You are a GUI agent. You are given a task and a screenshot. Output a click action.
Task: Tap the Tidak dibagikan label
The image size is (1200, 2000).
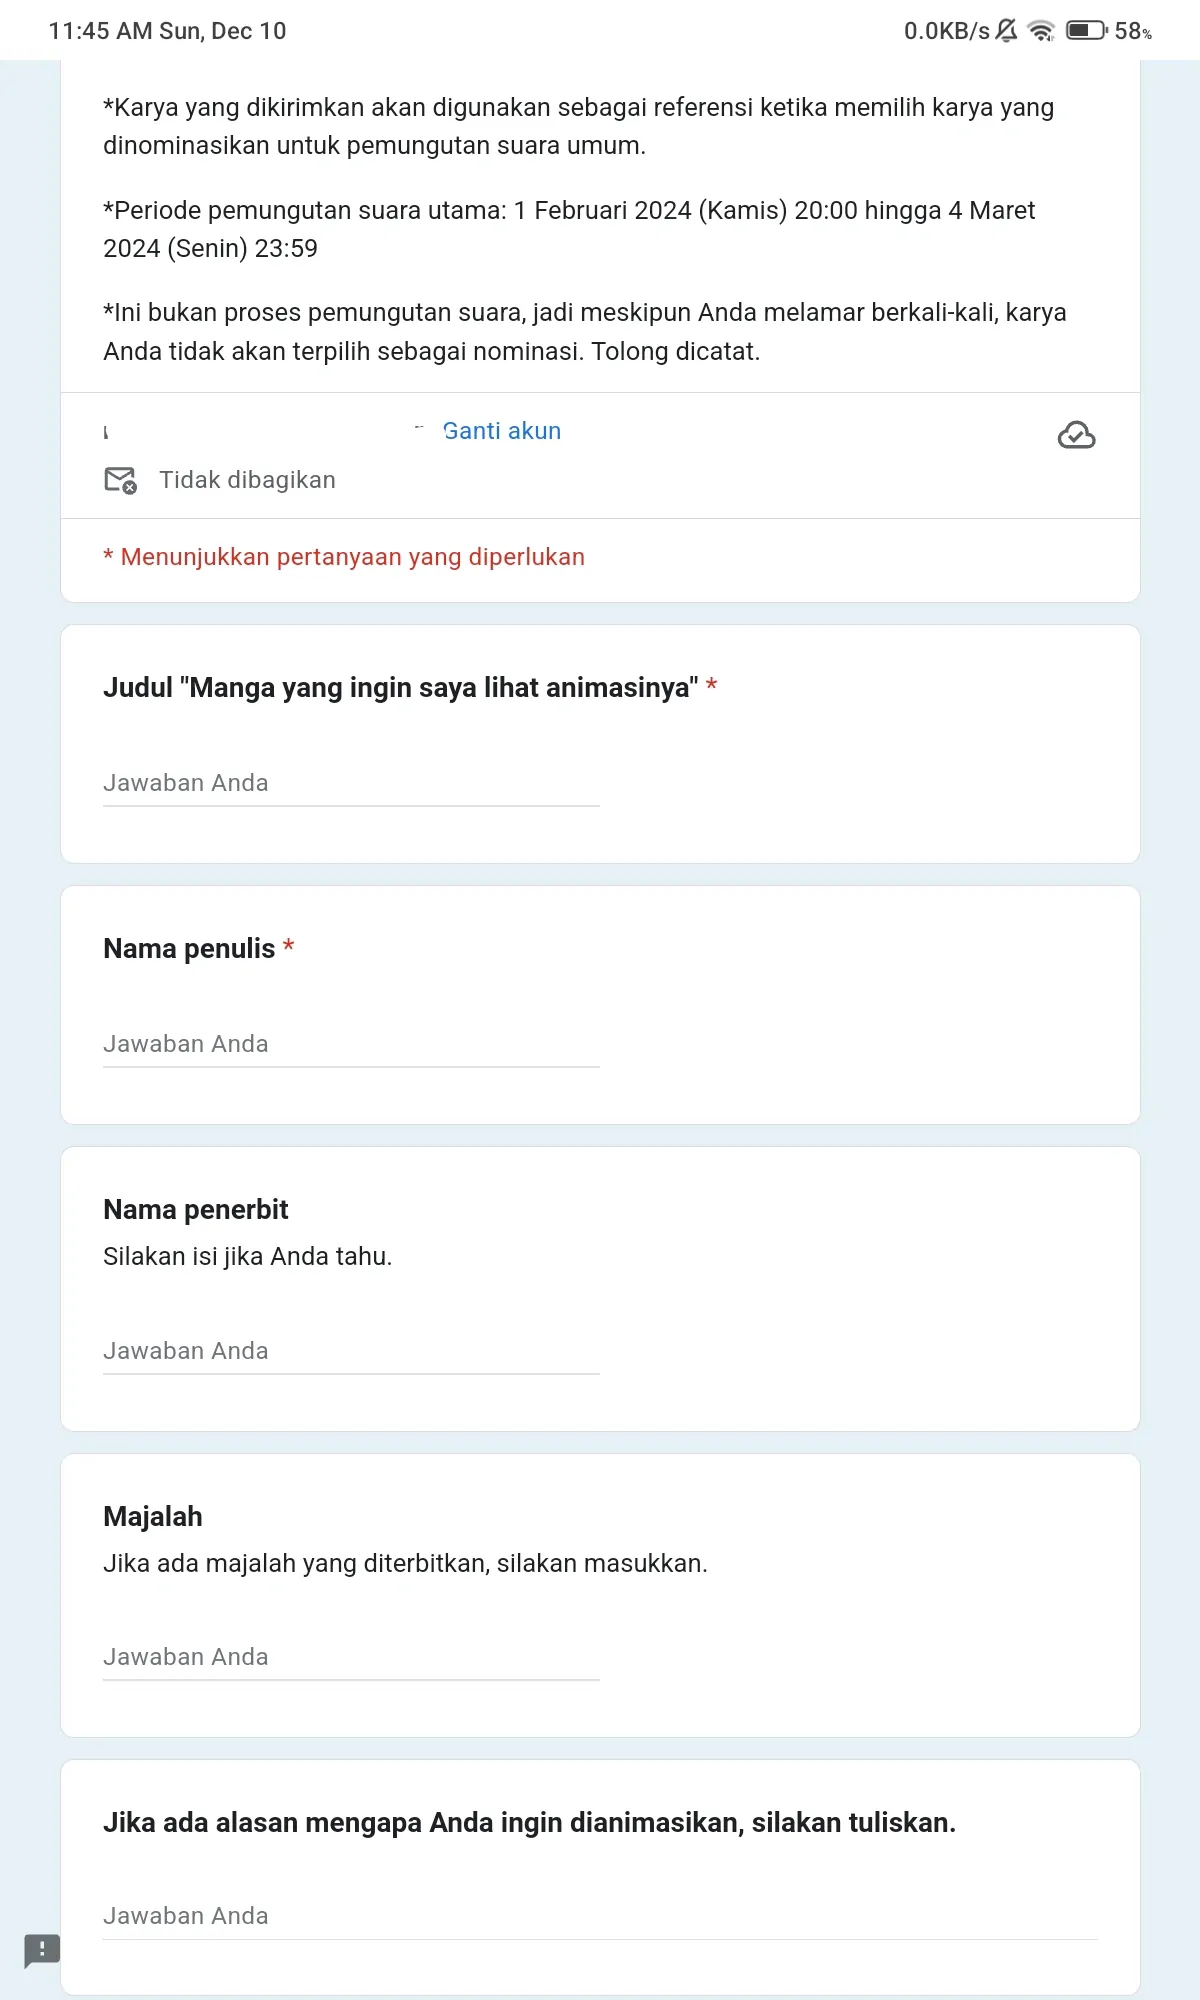(248, 480)
